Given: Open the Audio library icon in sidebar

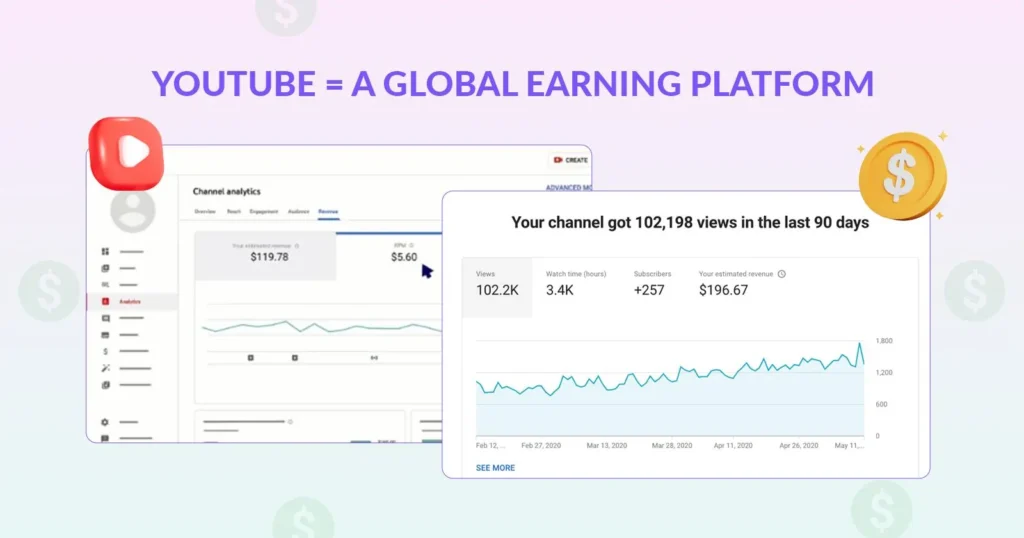Looking at the screenshot, I should (105, 385).
